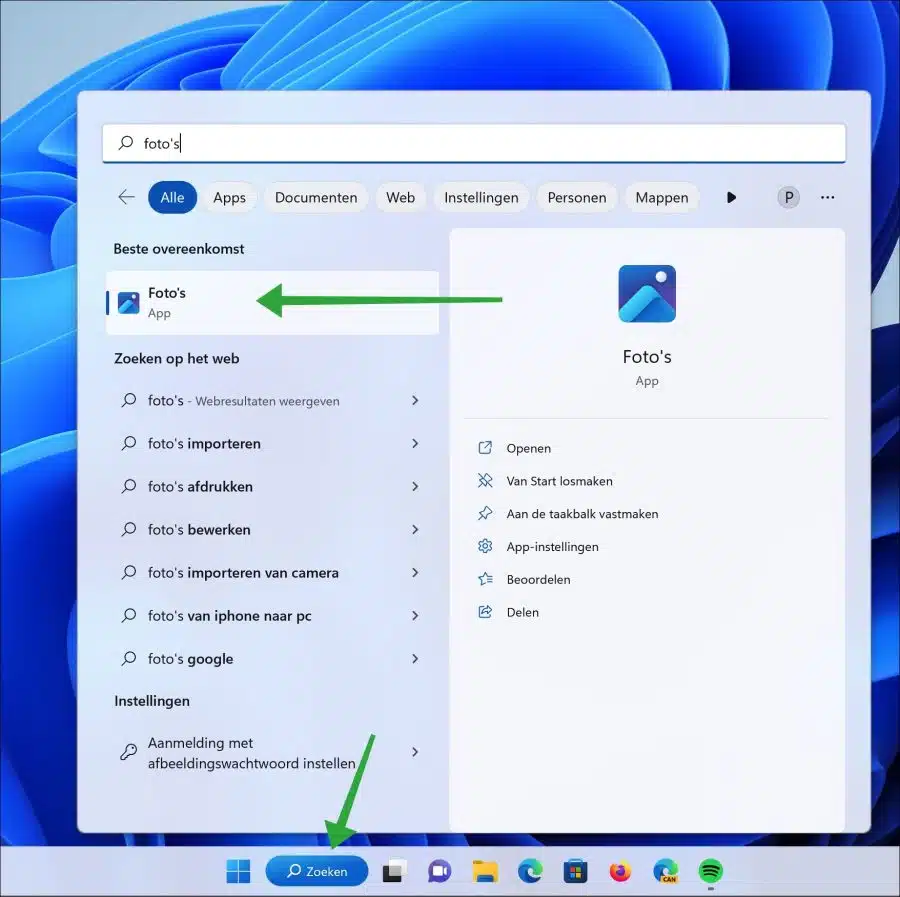Expand foto's Webresultaten weergeven chevron
This screenshot has height=897, width=900.
(x=416, y=400)
